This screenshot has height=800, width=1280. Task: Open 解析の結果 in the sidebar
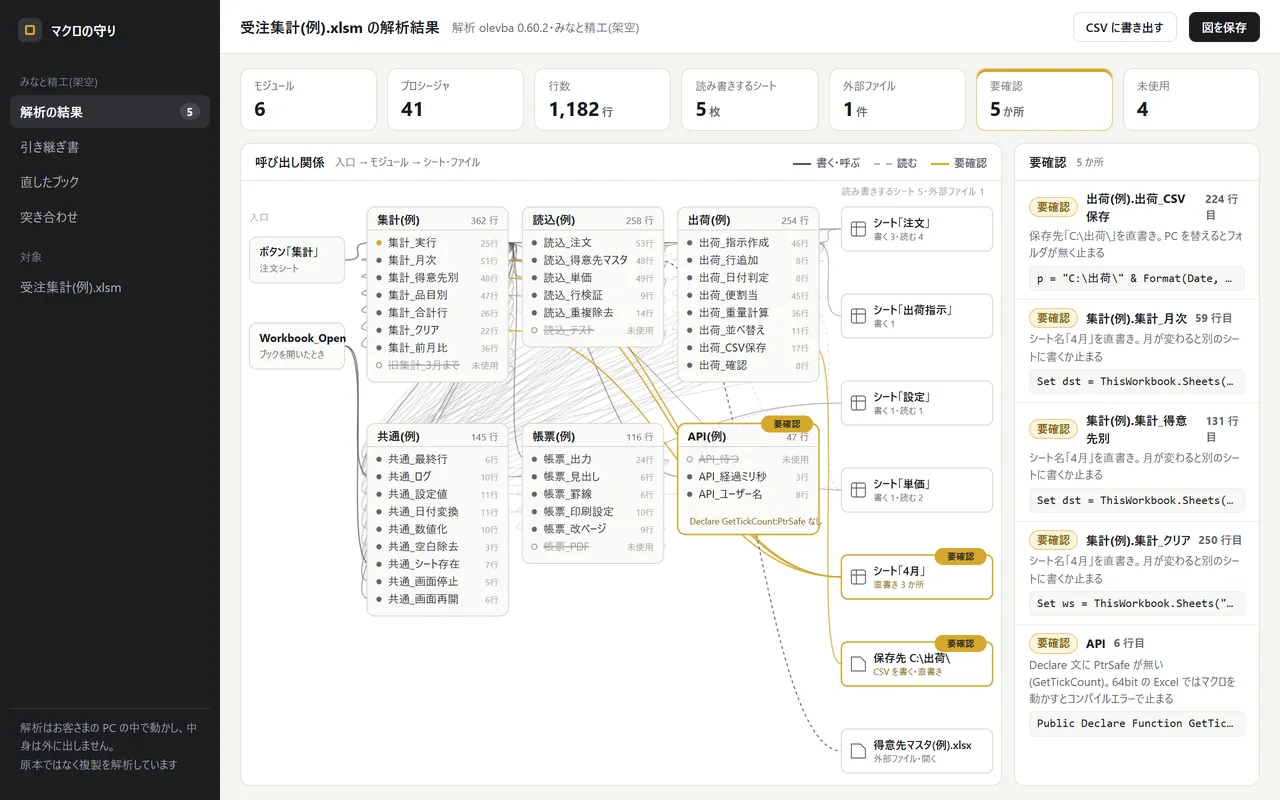(110, 112)
